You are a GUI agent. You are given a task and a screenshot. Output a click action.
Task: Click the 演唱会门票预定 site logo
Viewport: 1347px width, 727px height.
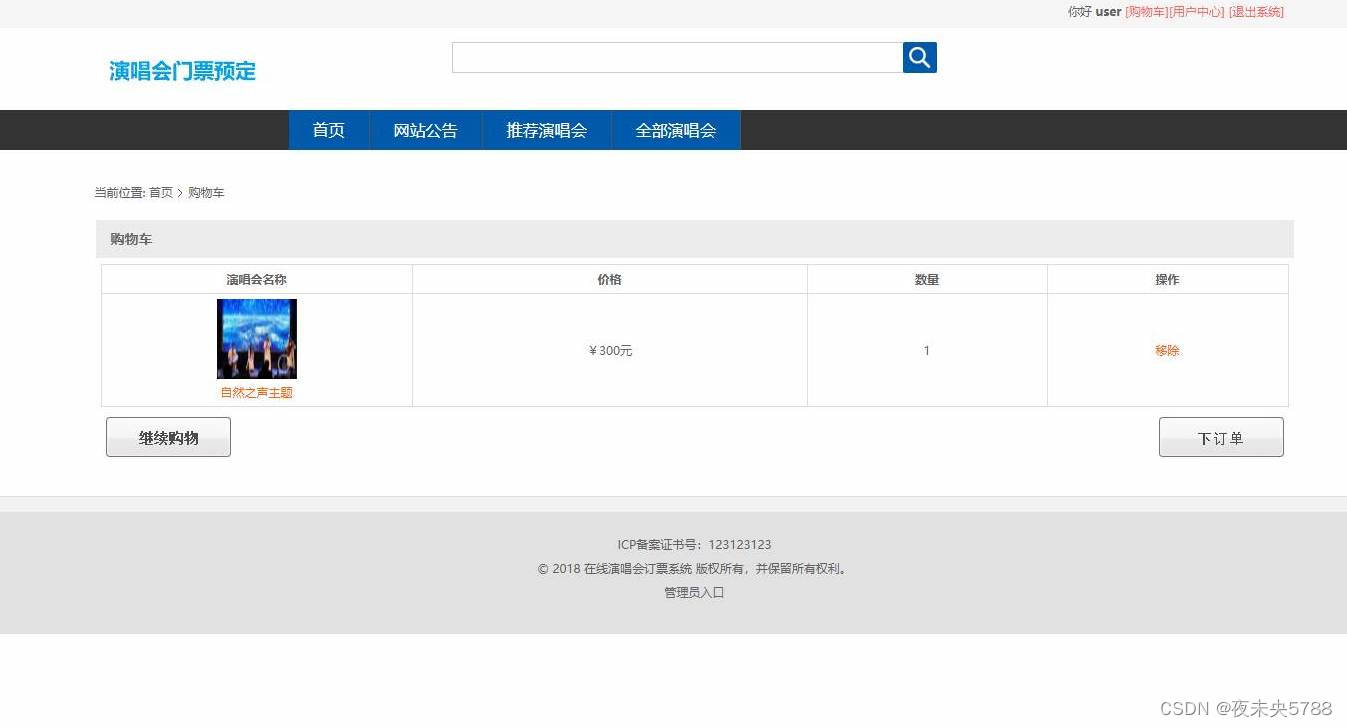(182, 71)
